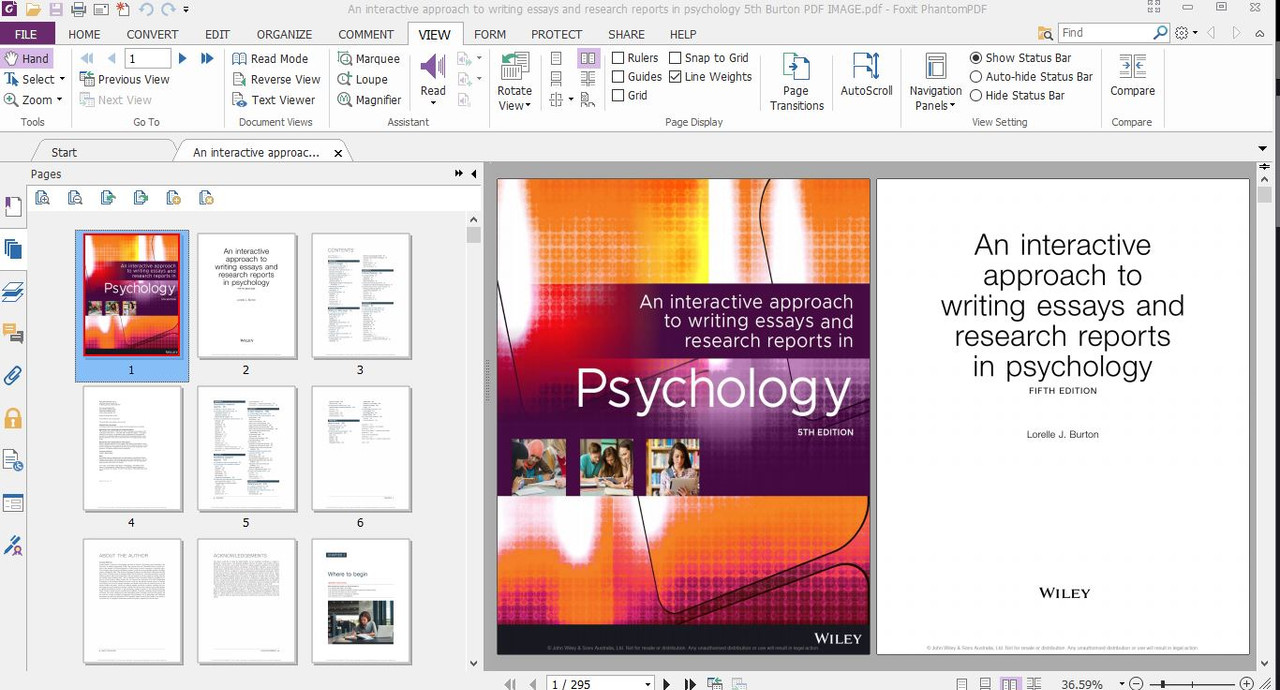
Task: Switch to single page display mode
Action: (557, 59)
